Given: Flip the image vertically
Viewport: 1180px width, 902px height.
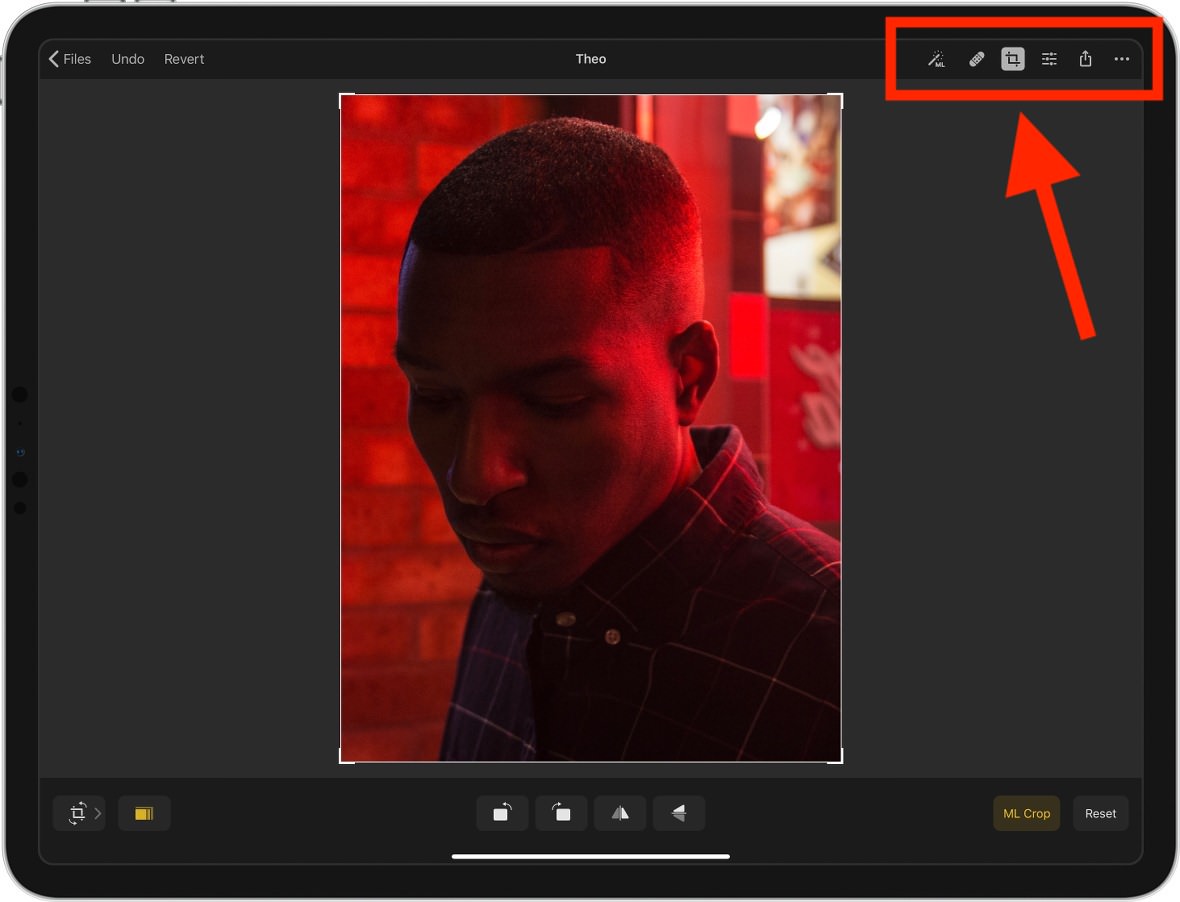Looking at the screenshot, I should [679, 813].
